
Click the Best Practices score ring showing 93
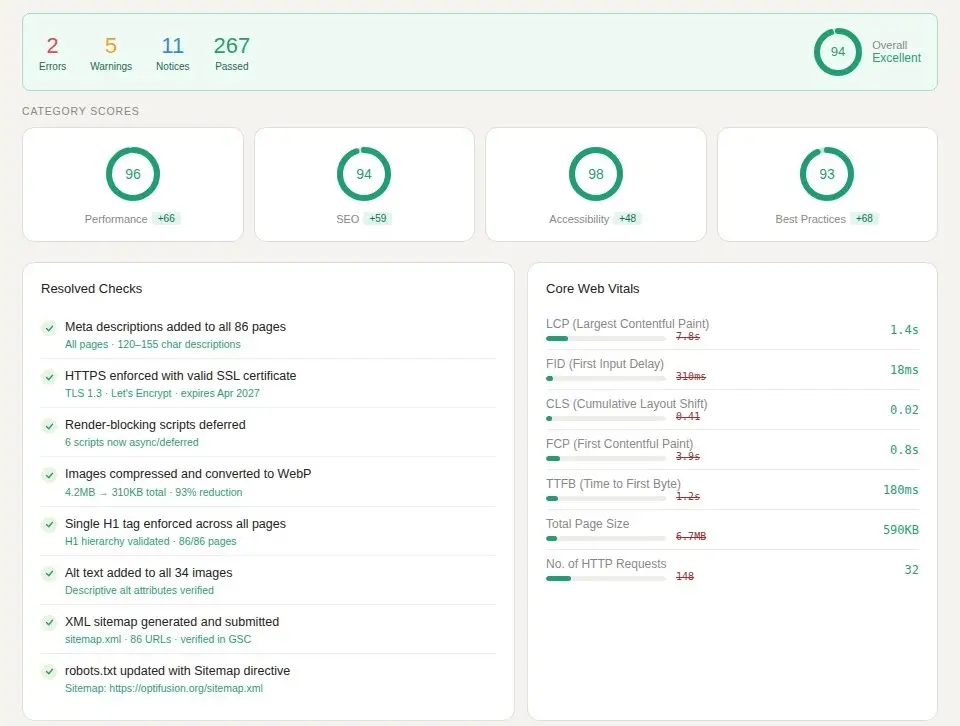coord(827,173)
